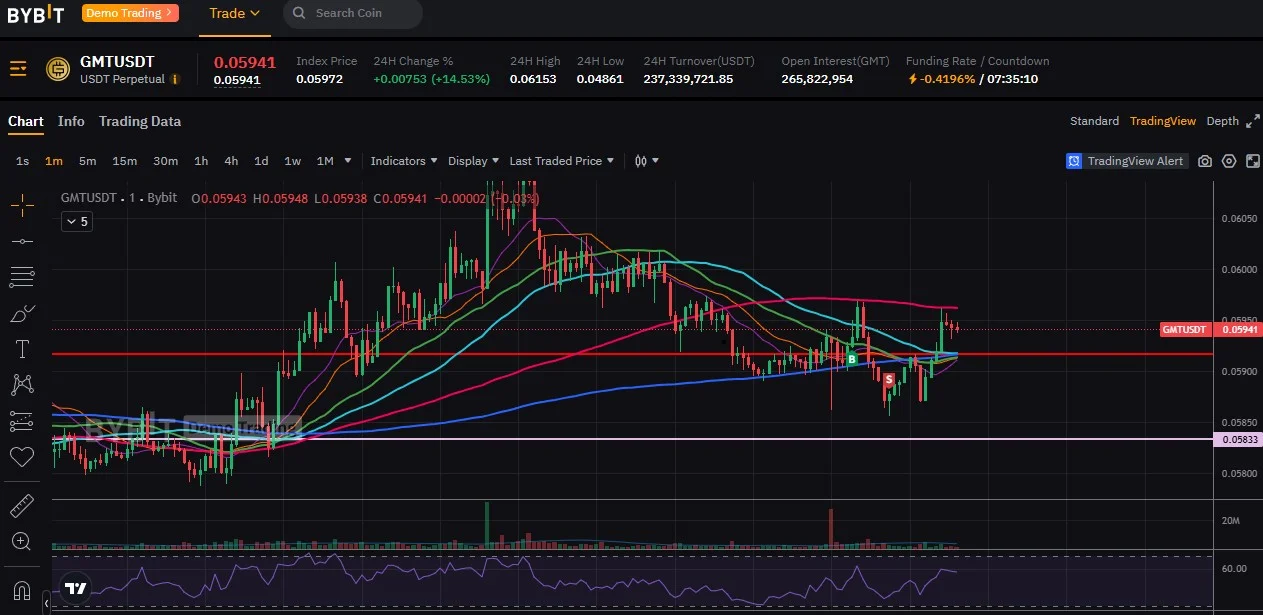Screen dimensions: 1263x615
Task: Select the 1s timeframe interval
Action: (x=22, y=161)
